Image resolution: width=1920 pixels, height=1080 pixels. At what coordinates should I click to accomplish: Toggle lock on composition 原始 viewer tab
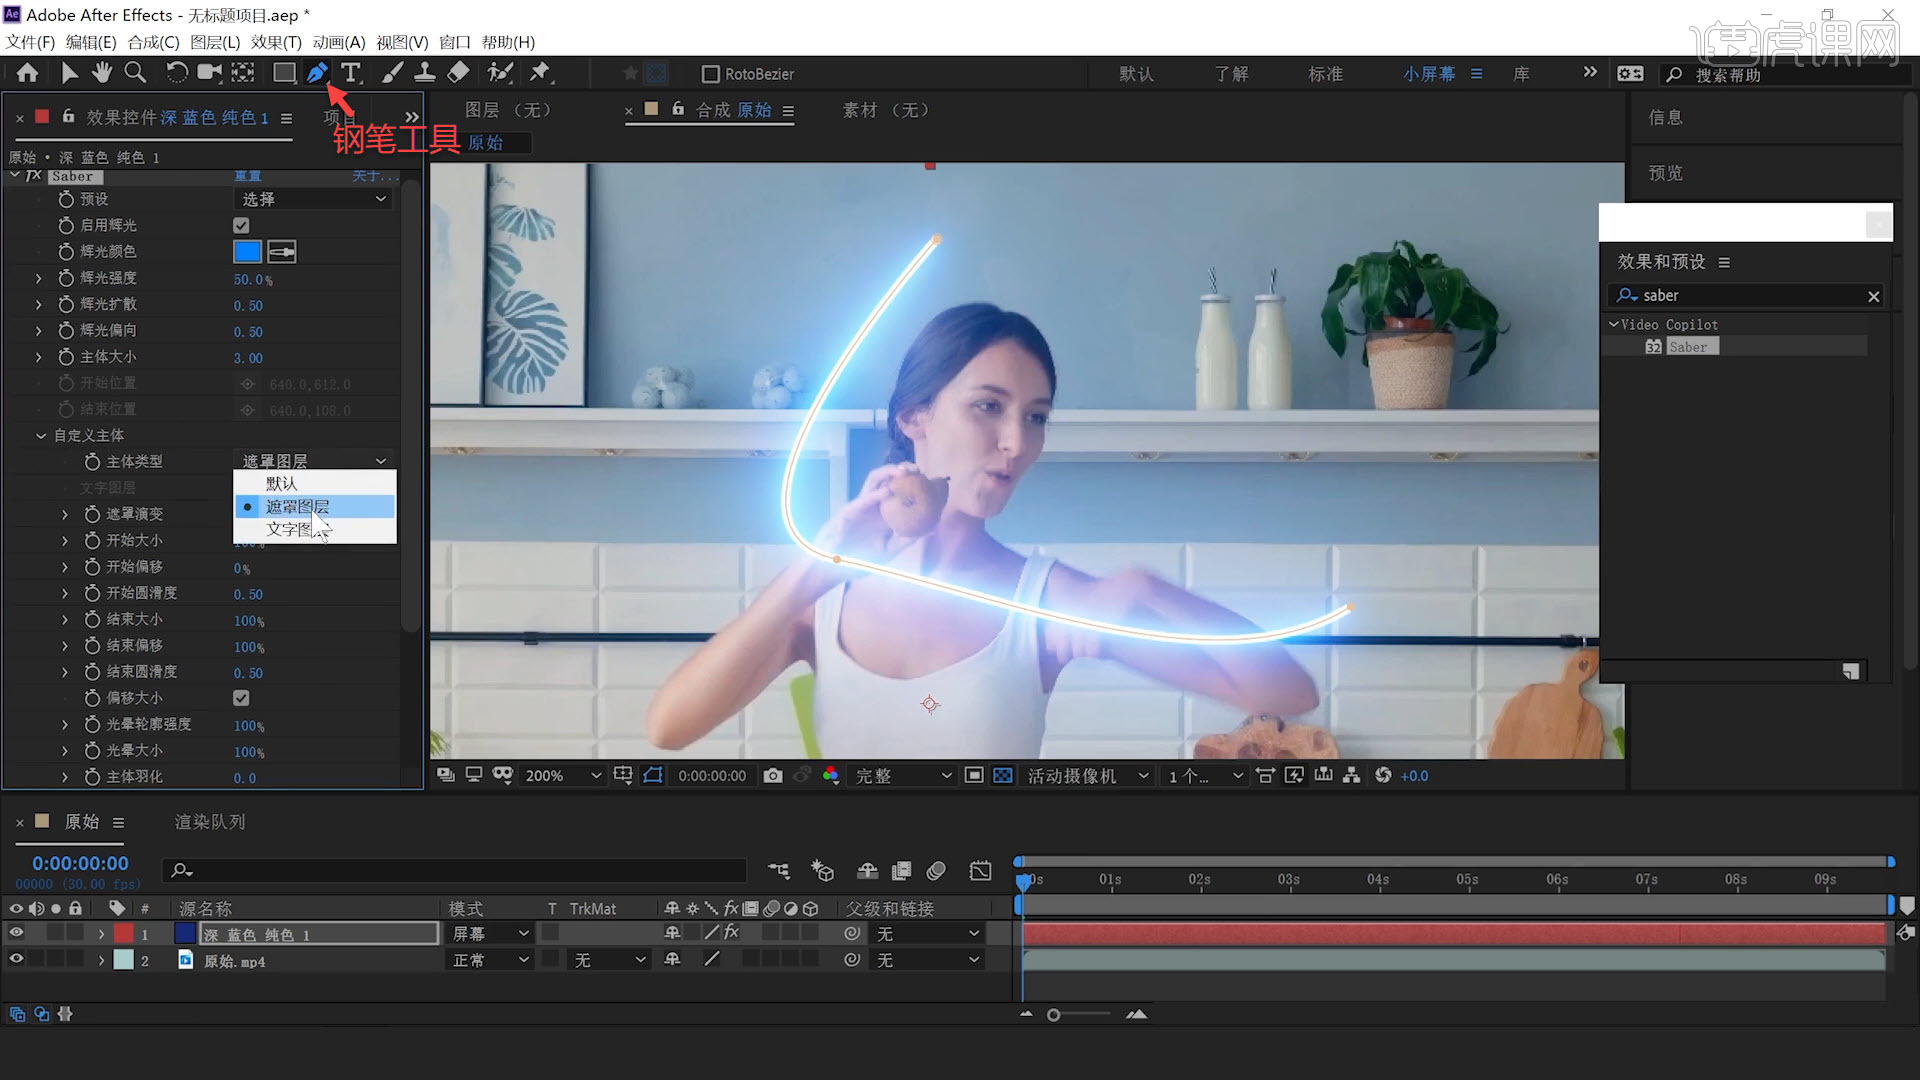[678, 109]
